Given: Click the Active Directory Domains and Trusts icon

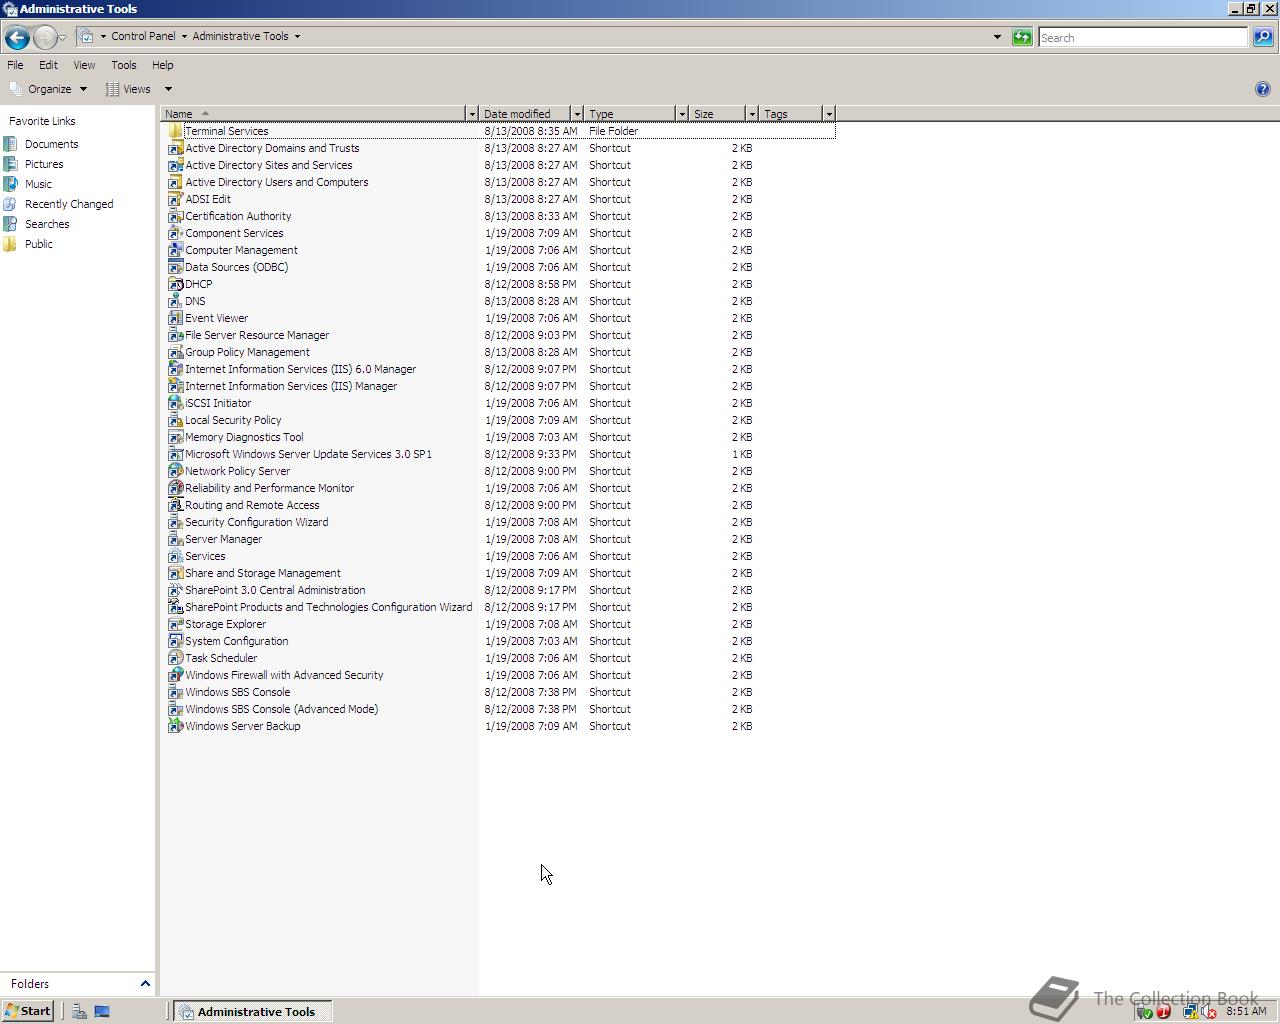Looking at the screenshot, I should pos(175,148).
